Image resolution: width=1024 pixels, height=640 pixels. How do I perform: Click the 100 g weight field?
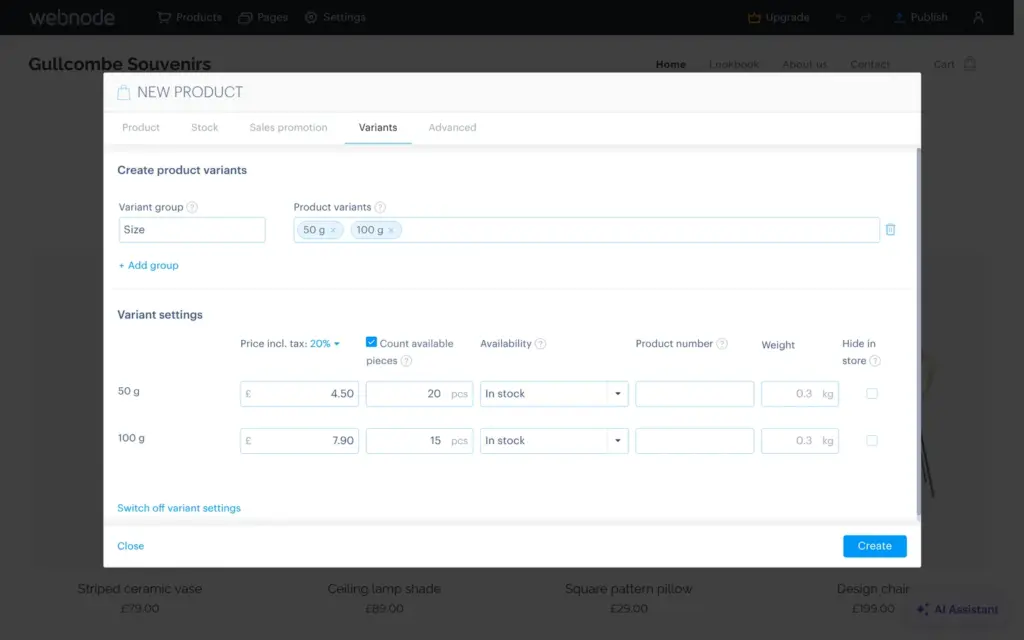click(x=799, y=441)
